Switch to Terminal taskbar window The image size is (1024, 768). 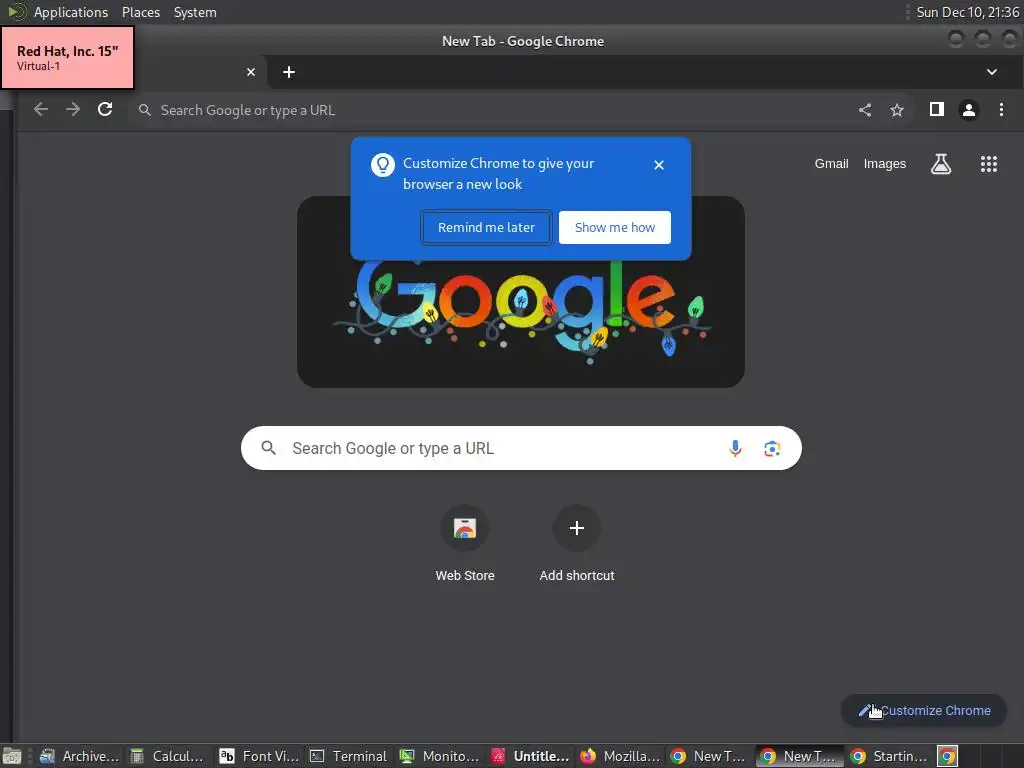click(349, 756)
